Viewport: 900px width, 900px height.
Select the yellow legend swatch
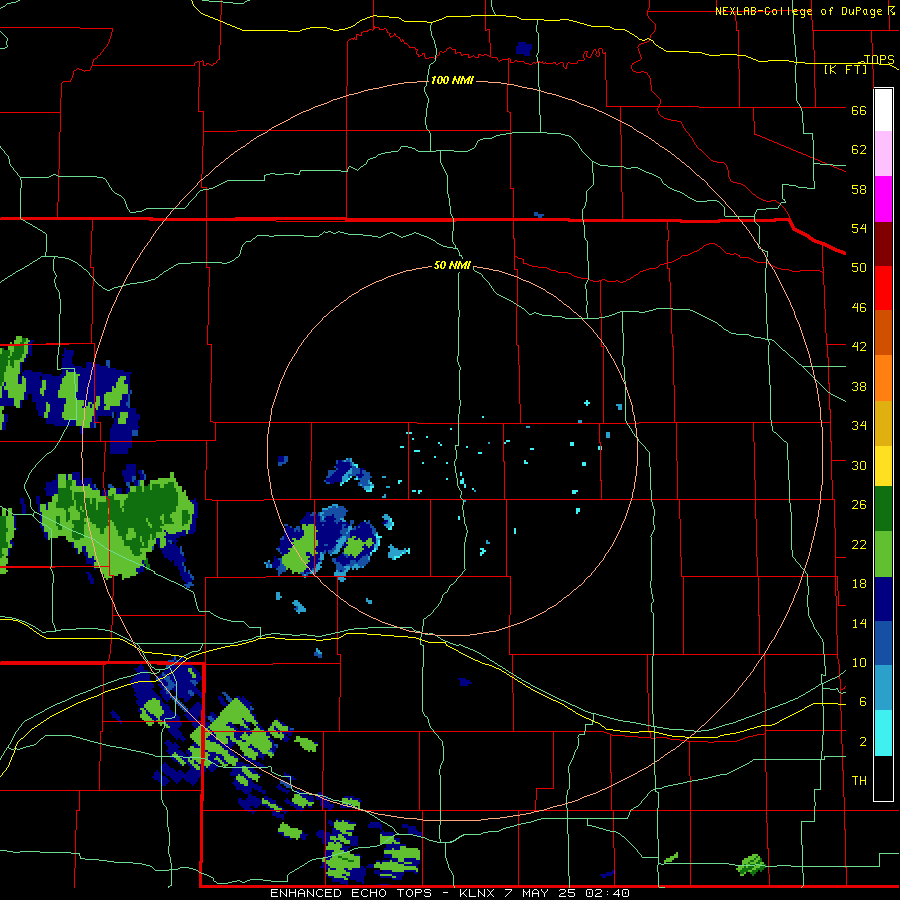click(x=883, y=465)
